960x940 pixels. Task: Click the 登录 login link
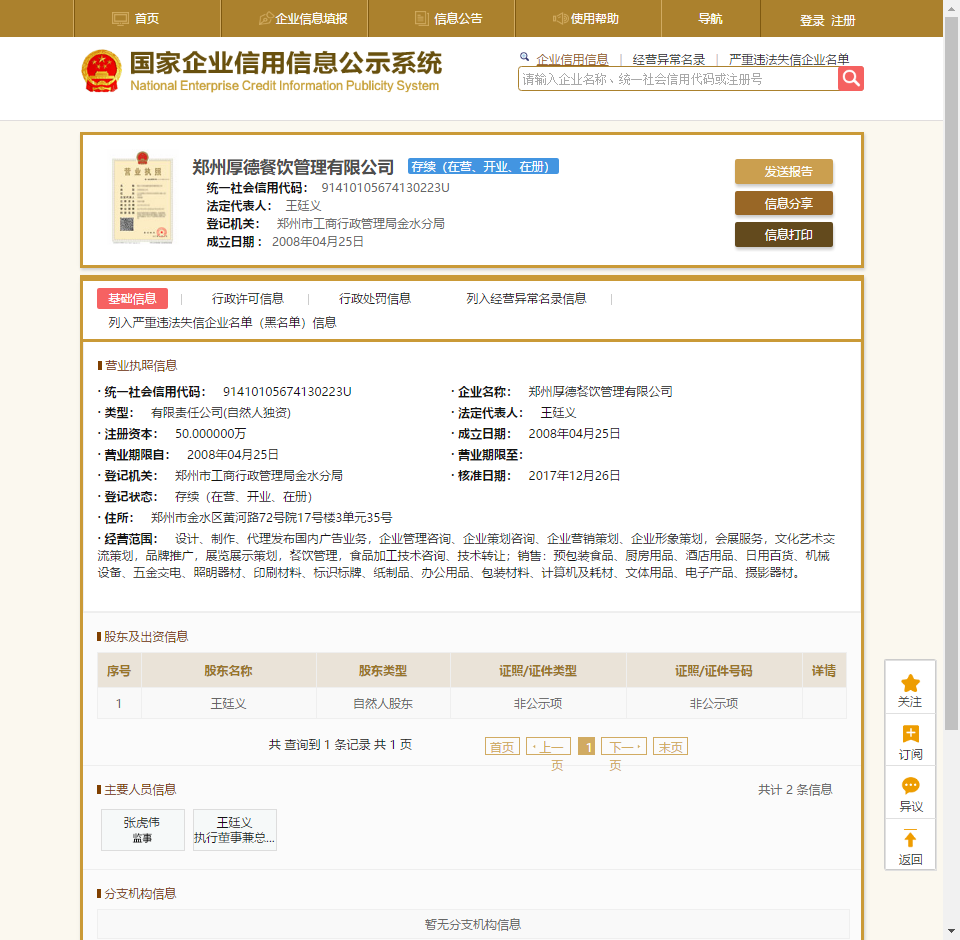[x=812, y=20]
